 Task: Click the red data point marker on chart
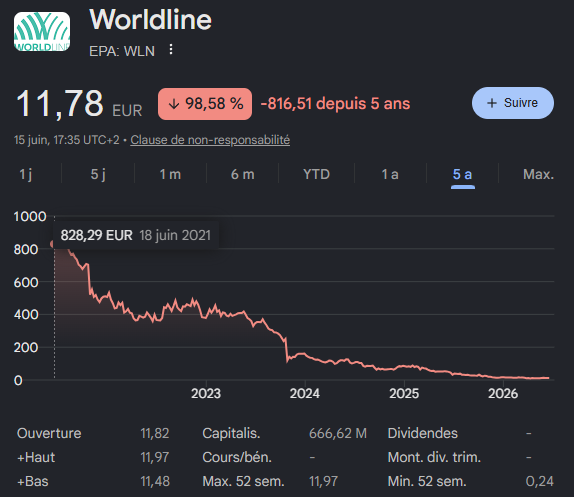pyautogui.click(x=53, y=244)
